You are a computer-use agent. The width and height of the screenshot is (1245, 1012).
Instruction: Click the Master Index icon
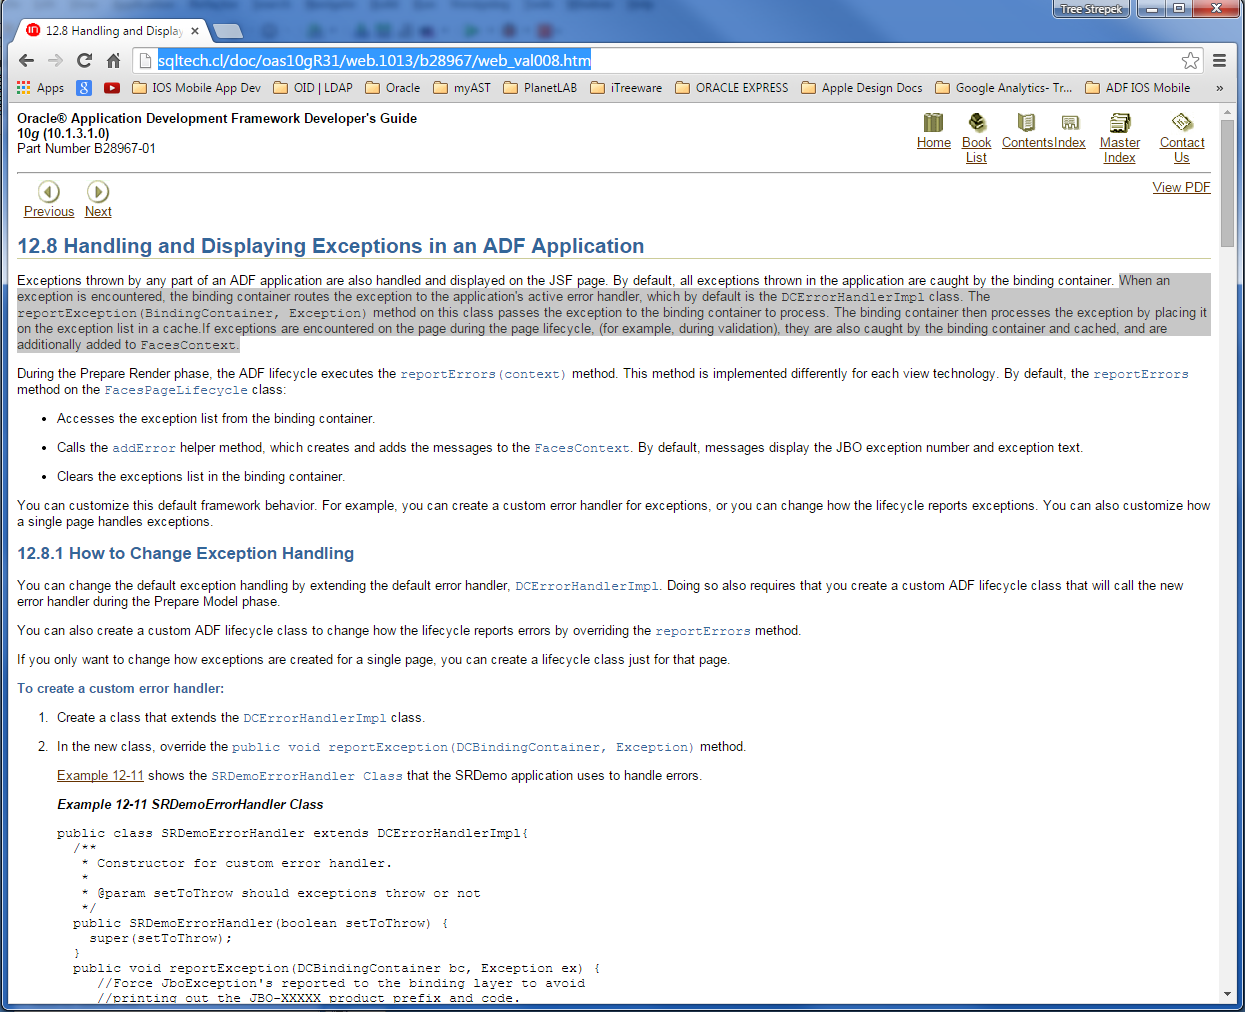1120,122
